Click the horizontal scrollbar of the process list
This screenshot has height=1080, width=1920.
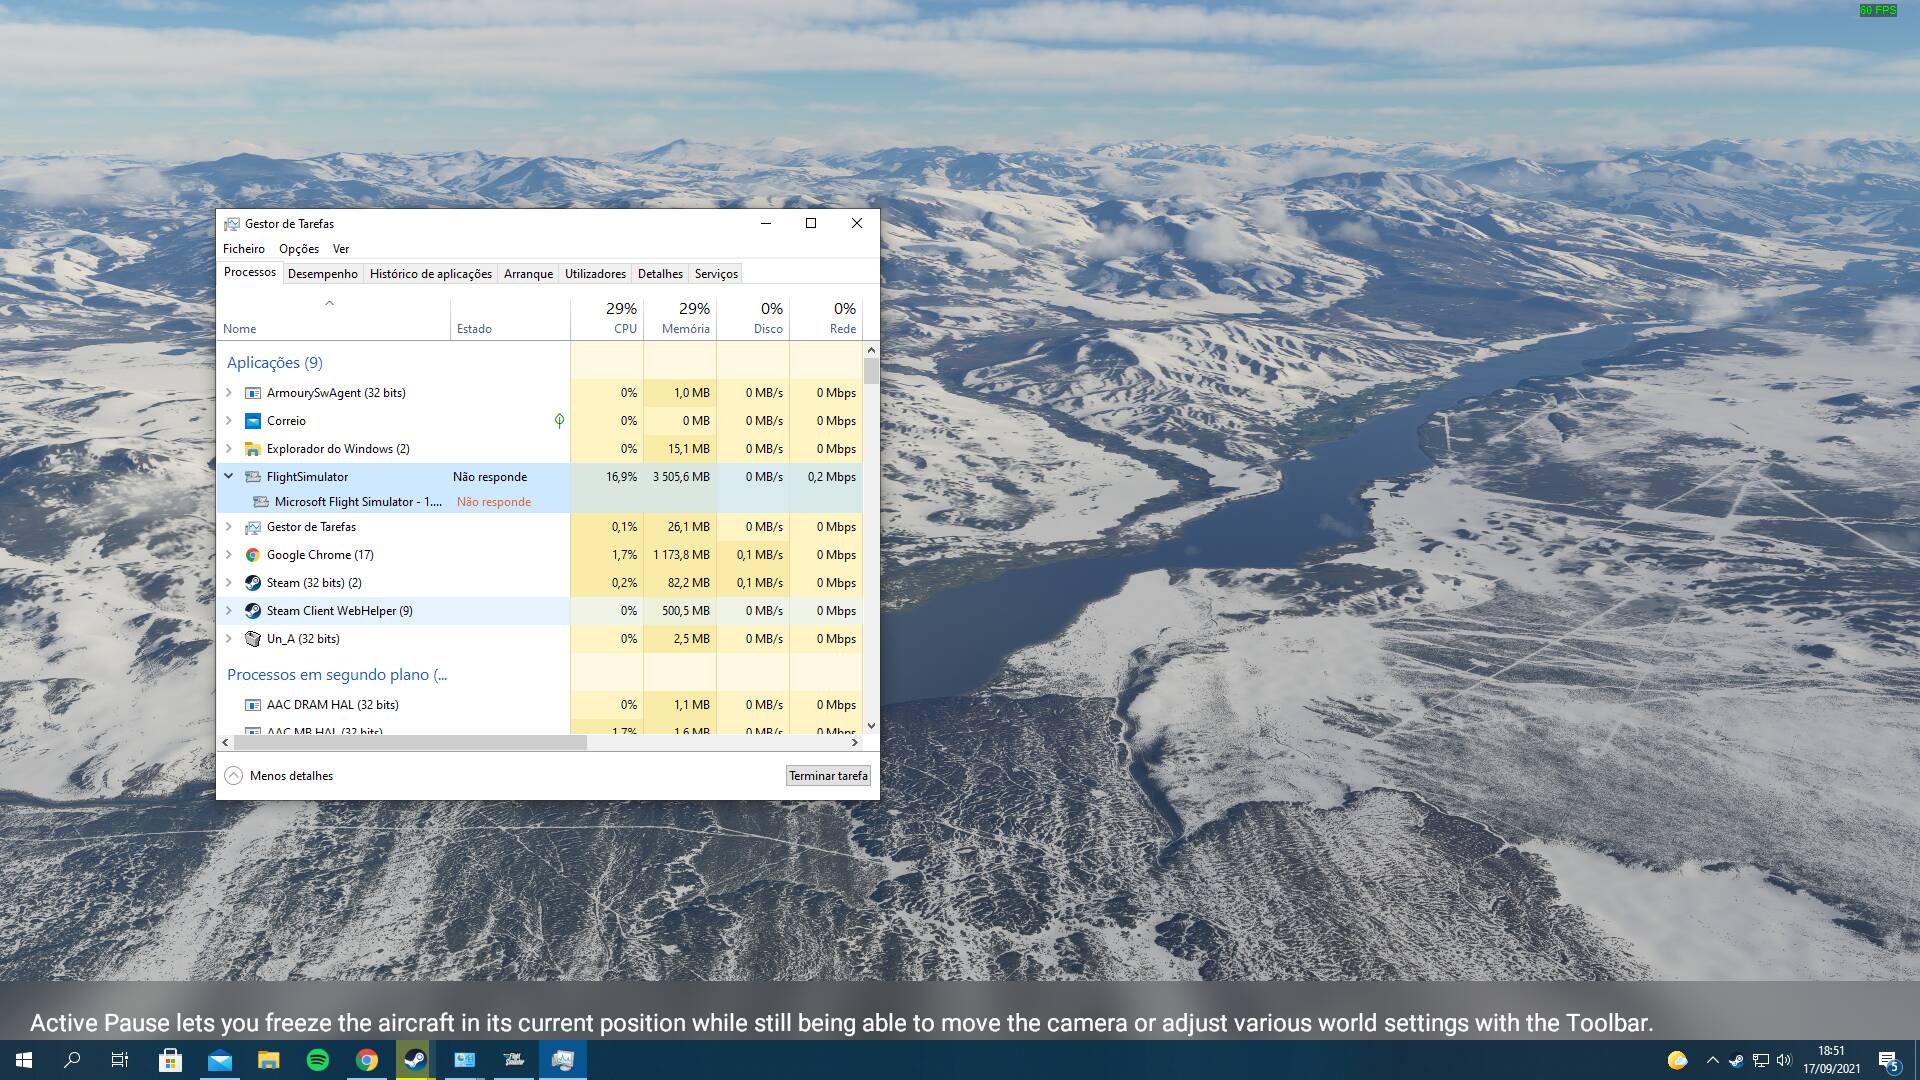coord(410,743)
